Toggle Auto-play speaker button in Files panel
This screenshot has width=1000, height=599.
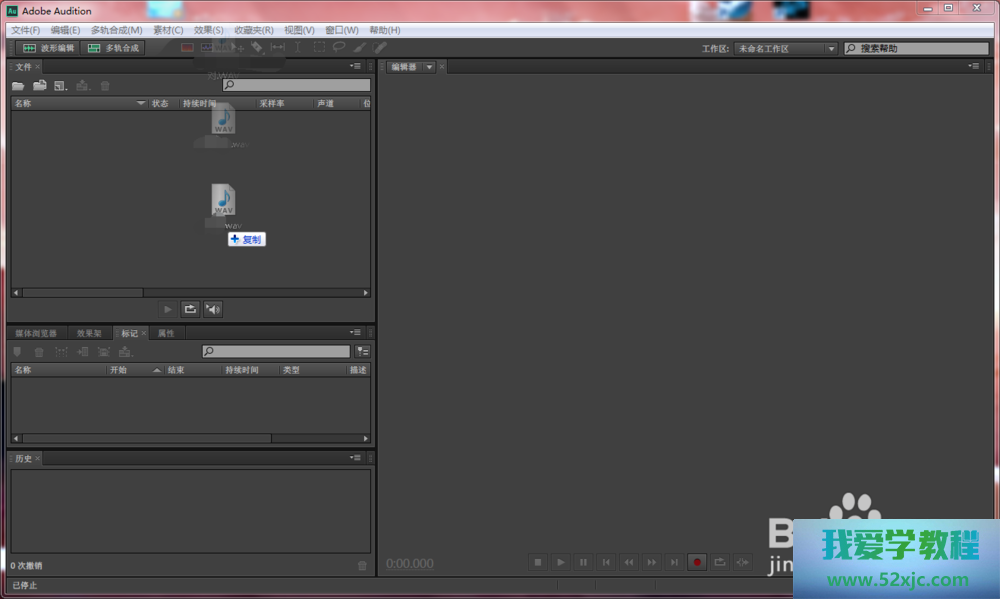[213, 309]
